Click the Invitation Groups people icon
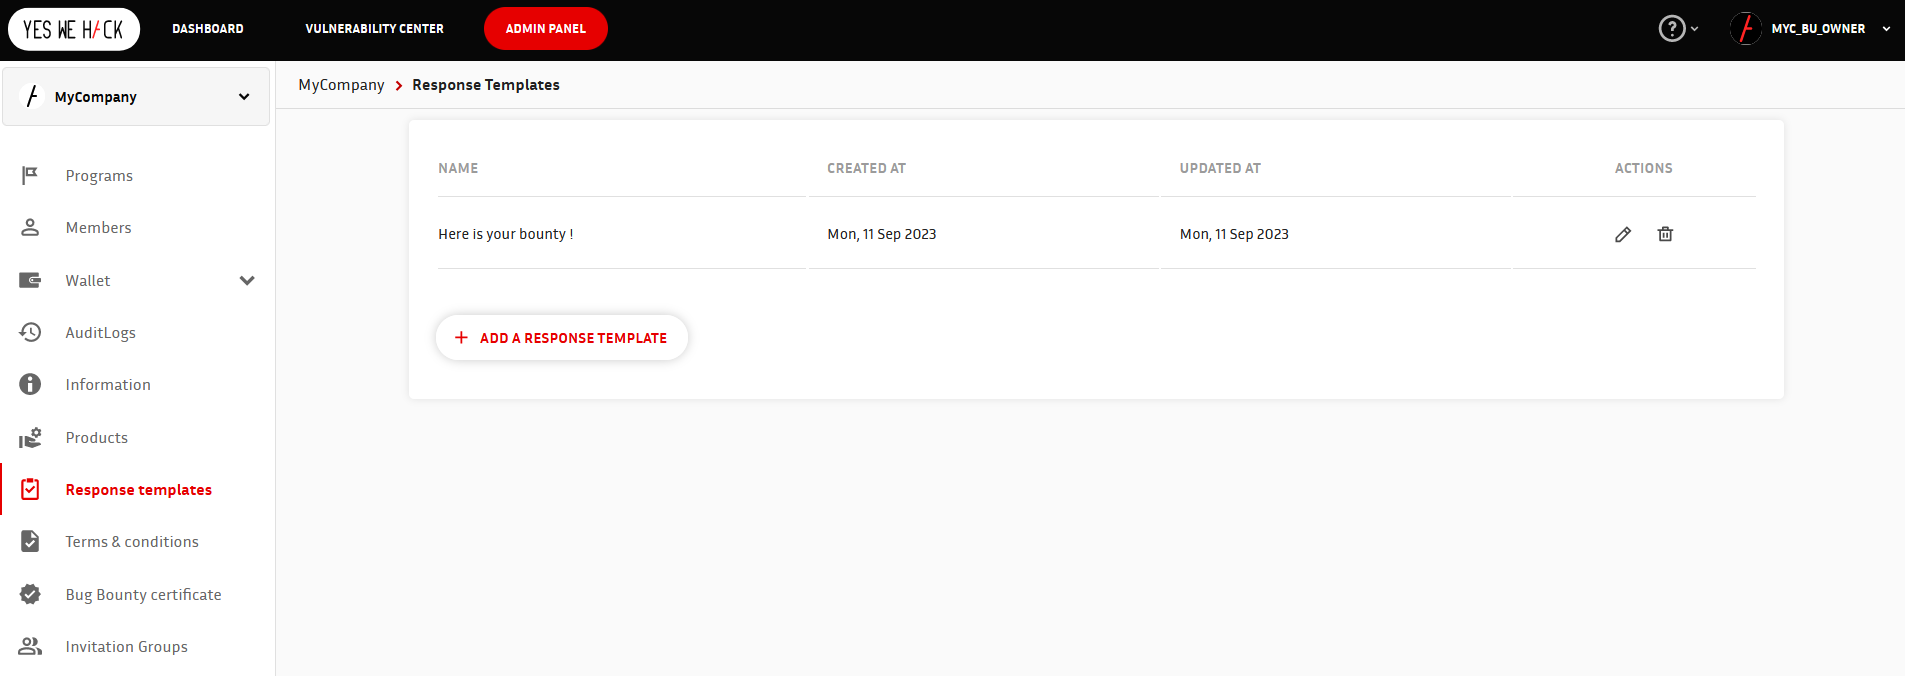 click(x=30, y=646)
